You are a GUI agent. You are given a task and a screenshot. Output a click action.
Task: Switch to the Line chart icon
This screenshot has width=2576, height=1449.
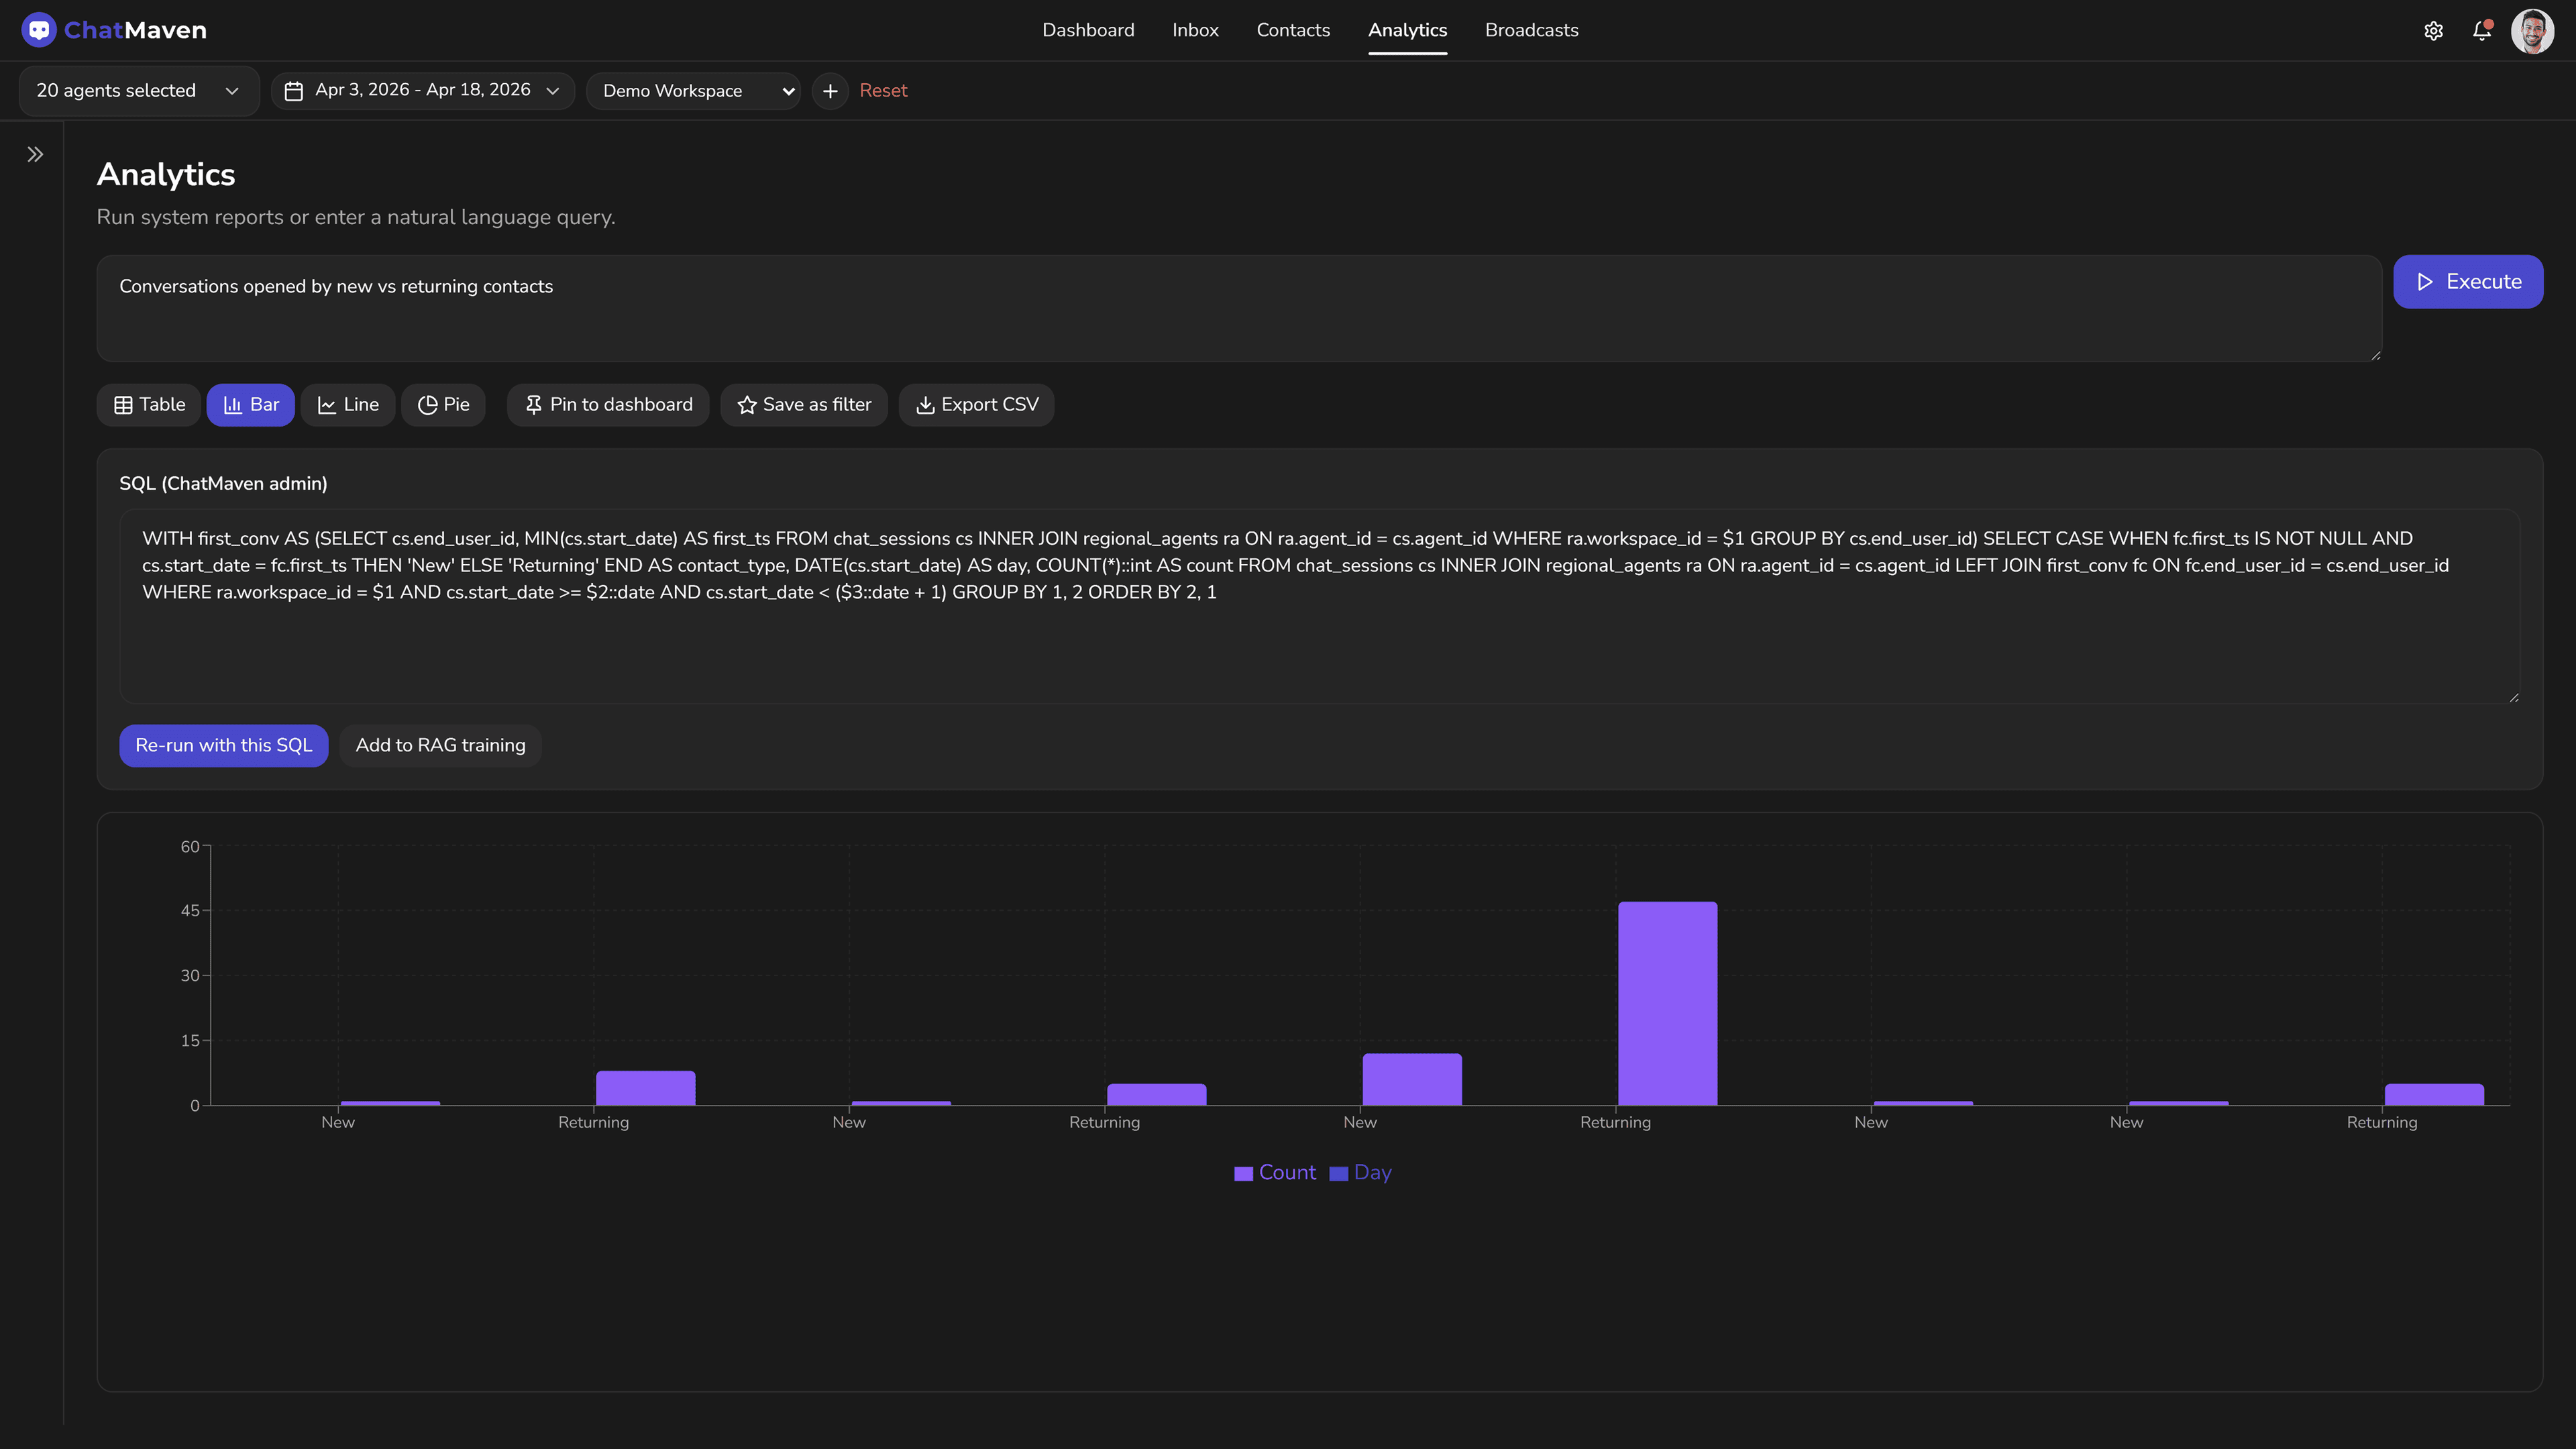tap(328, 405)
